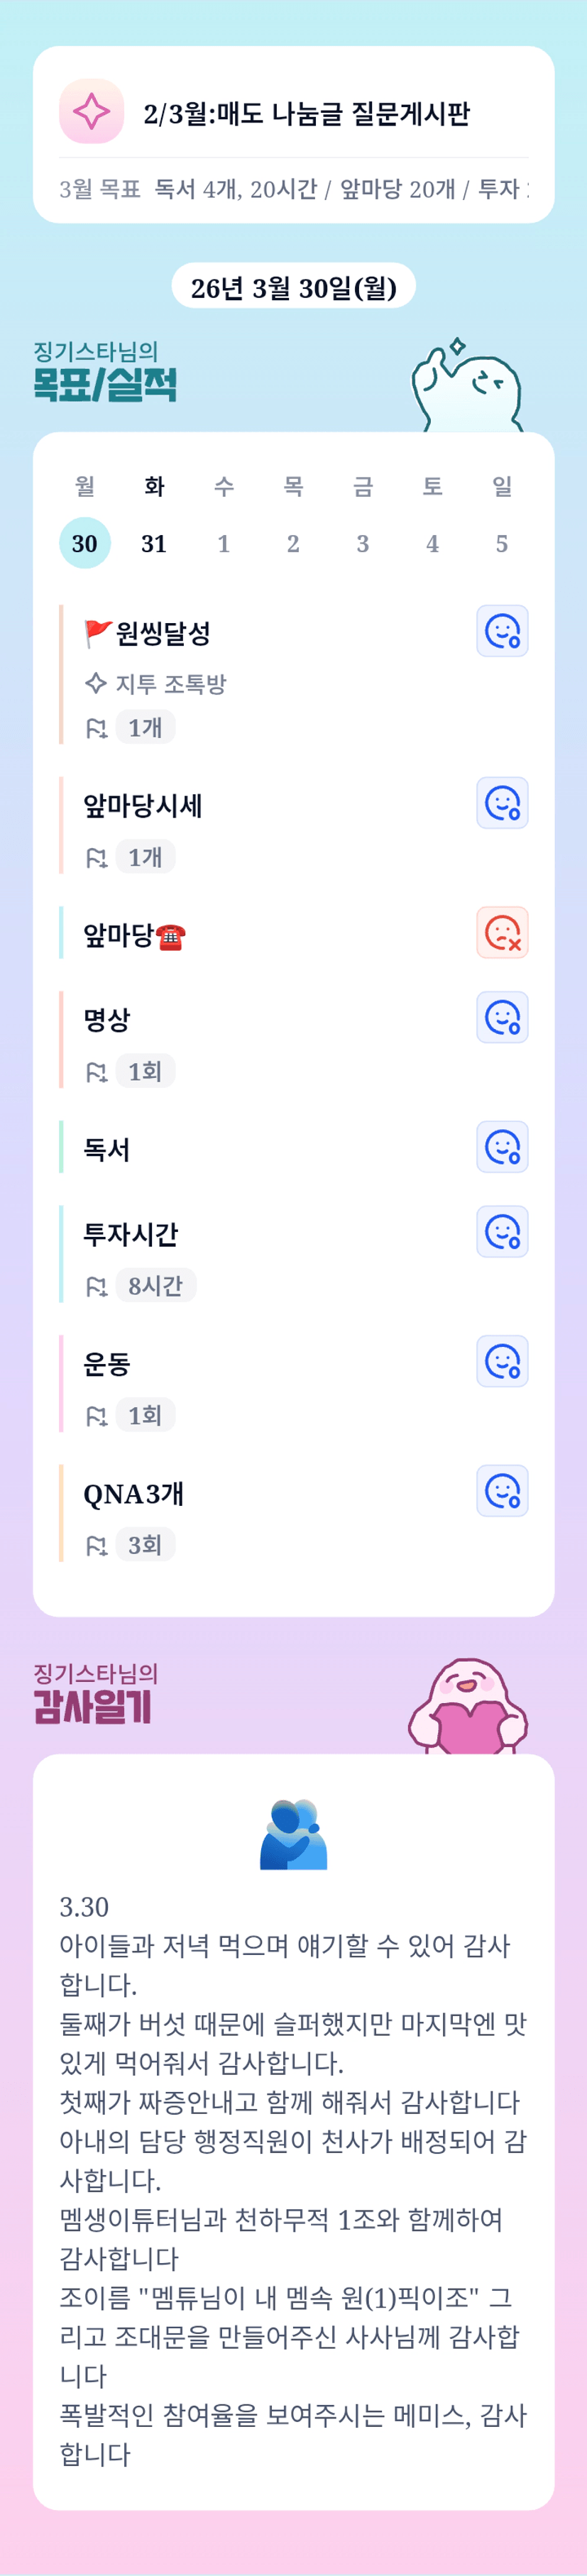Click the red failed face icon for 앞마당☎
Viewport: 587px width, 2576px height.
tap(502, 933)
